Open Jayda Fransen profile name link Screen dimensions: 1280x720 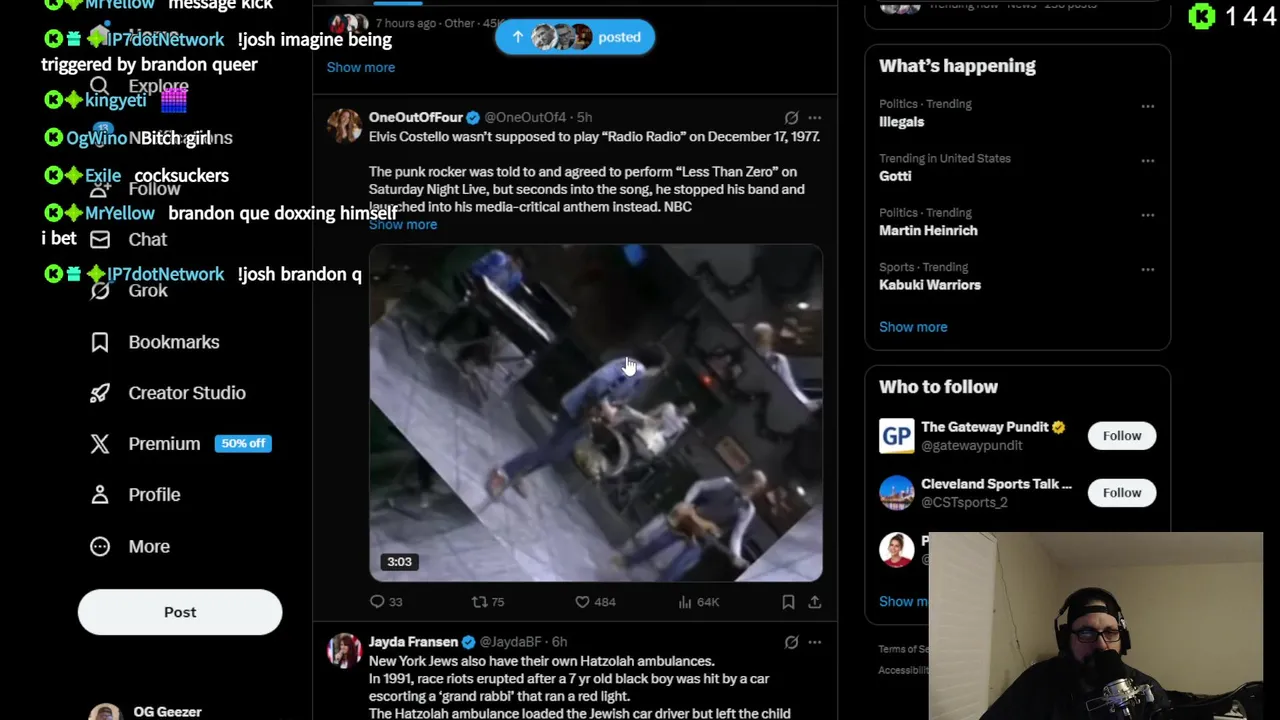pyautogui.click(x=413, y=642)
